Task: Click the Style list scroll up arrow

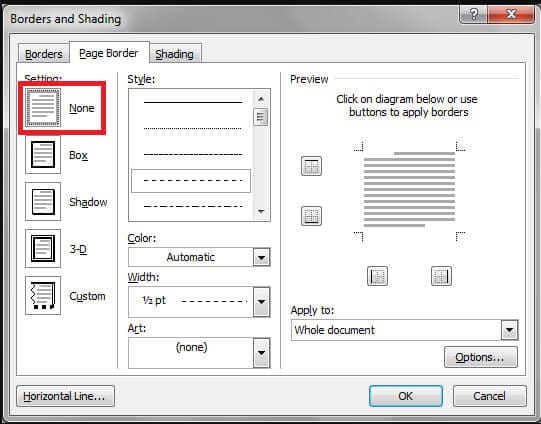Action: pos(261,99)
